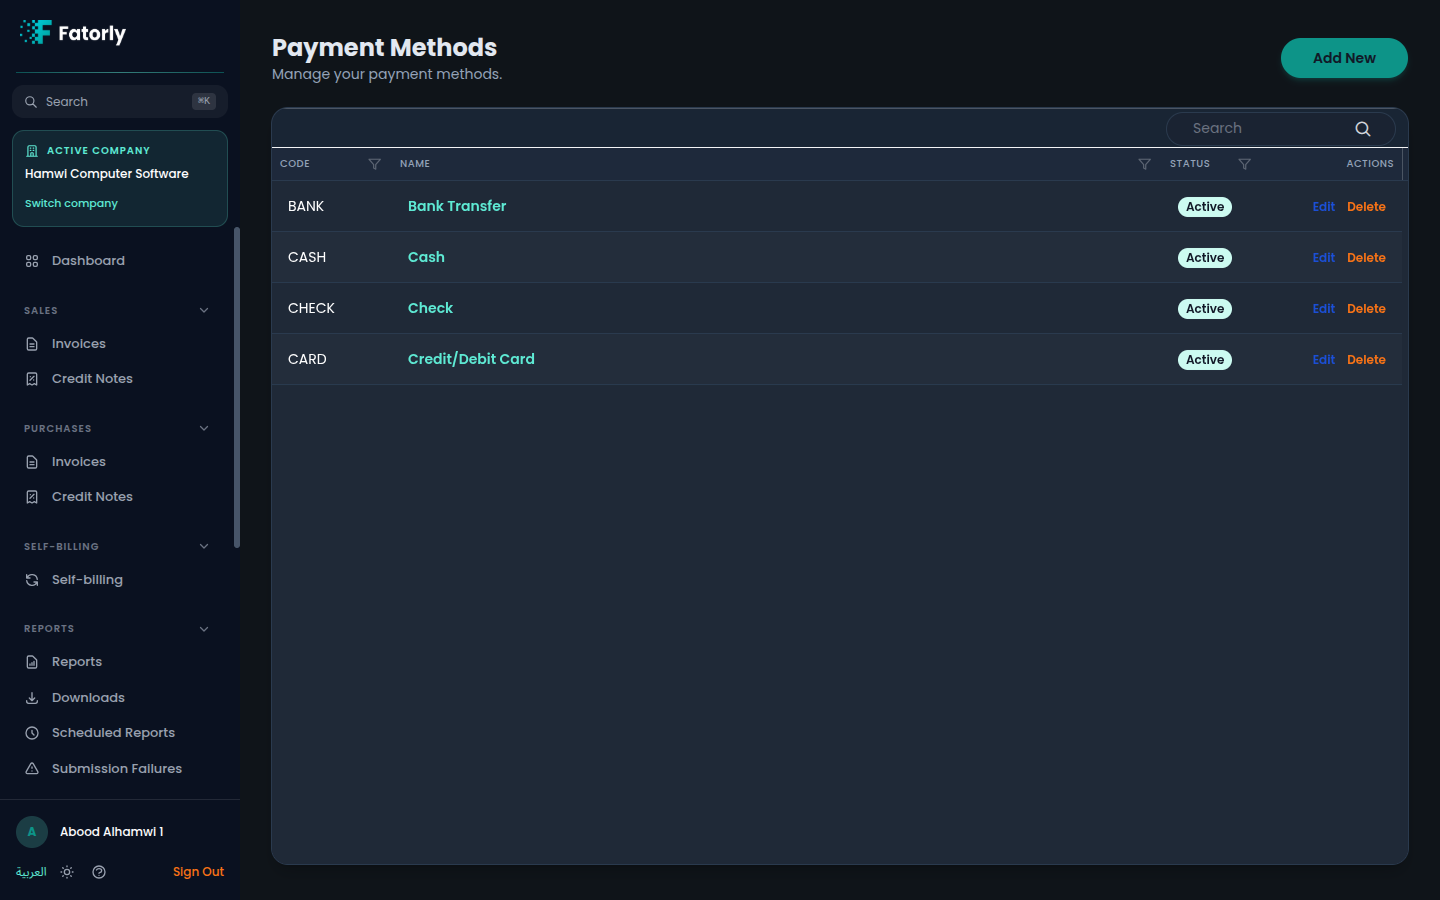Viewport: 1440px width, 900px height.
Task: Click Switch company link
Action: [x=71, y=203]
